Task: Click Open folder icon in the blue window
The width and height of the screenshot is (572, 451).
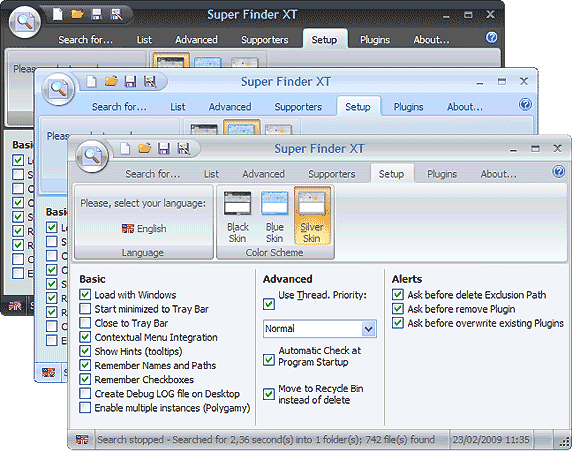Action: pos(111,81)
